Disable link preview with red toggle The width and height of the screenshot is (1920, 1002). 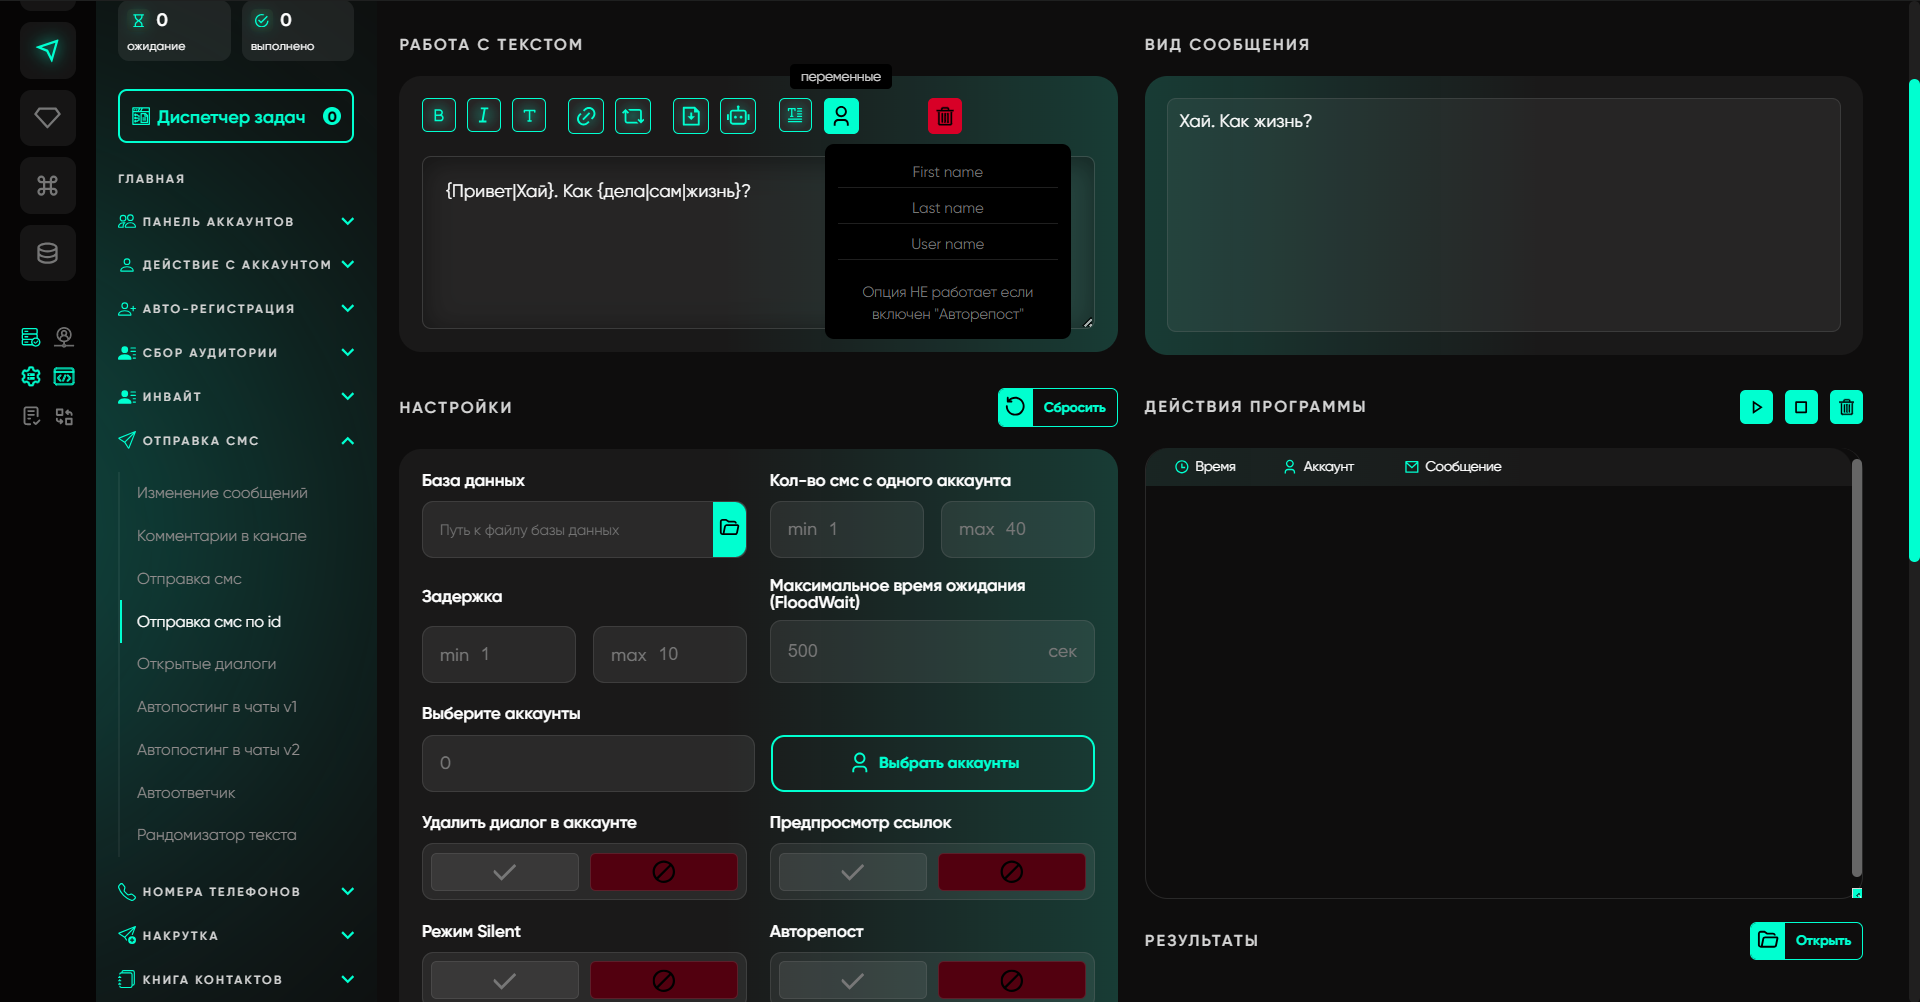point(1011,872)
